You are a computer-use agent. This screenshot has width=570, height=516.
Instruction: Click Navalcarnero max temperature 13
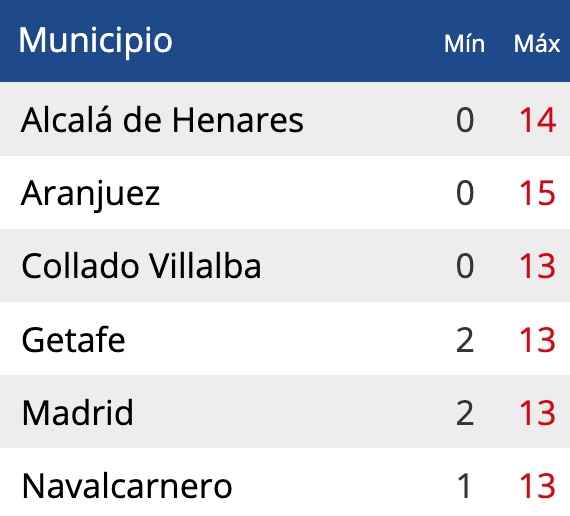pos(537,485)
